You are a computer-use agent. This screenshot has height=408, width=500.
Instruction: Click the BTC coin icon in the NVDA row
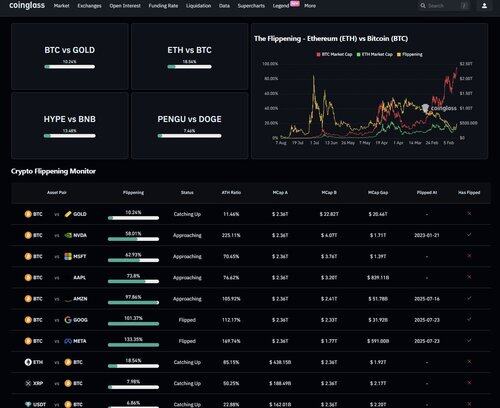(x=28, y=235)
